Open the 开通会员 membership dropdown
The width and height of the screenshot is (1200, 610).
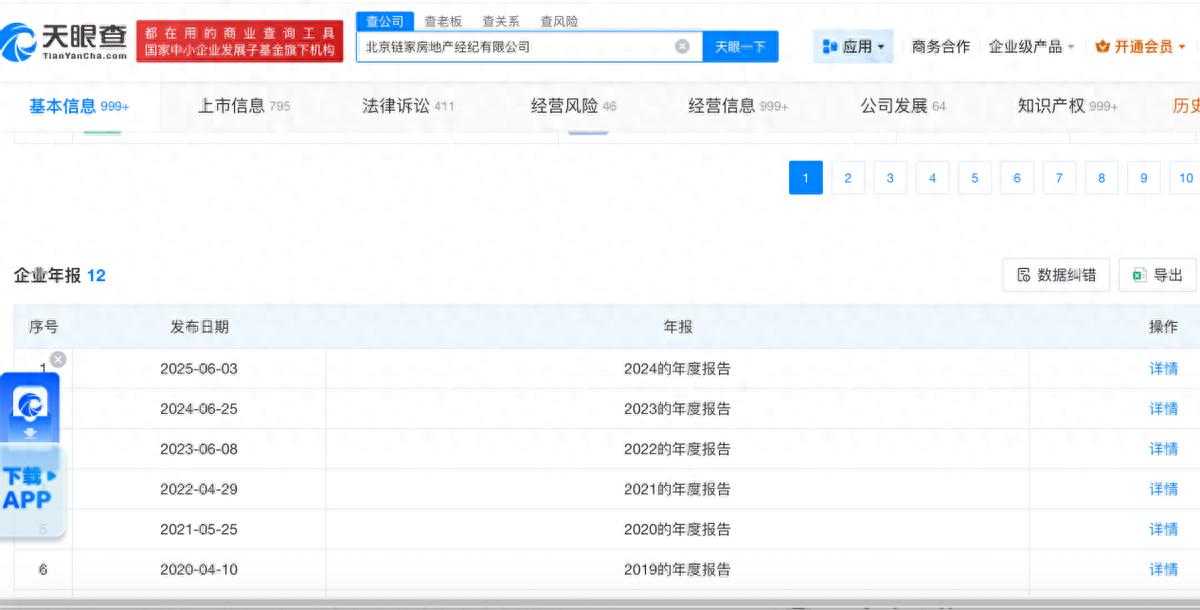tap(1140, 46)
